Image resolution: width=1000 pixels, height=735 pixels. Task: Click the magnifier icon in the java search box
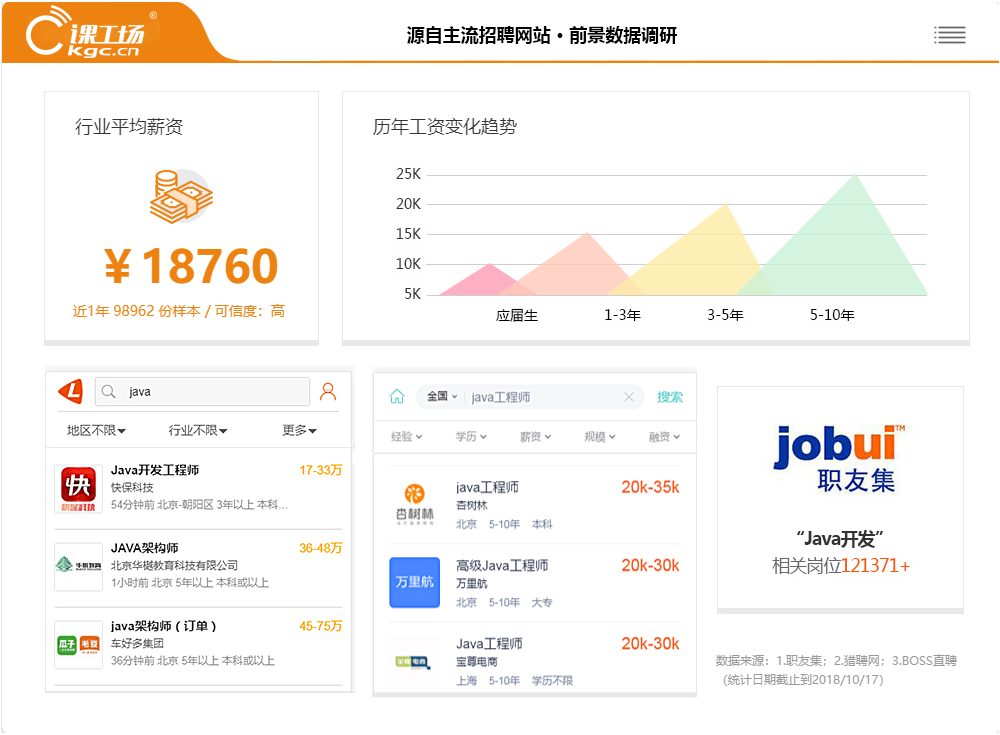[x=109, y=392]
